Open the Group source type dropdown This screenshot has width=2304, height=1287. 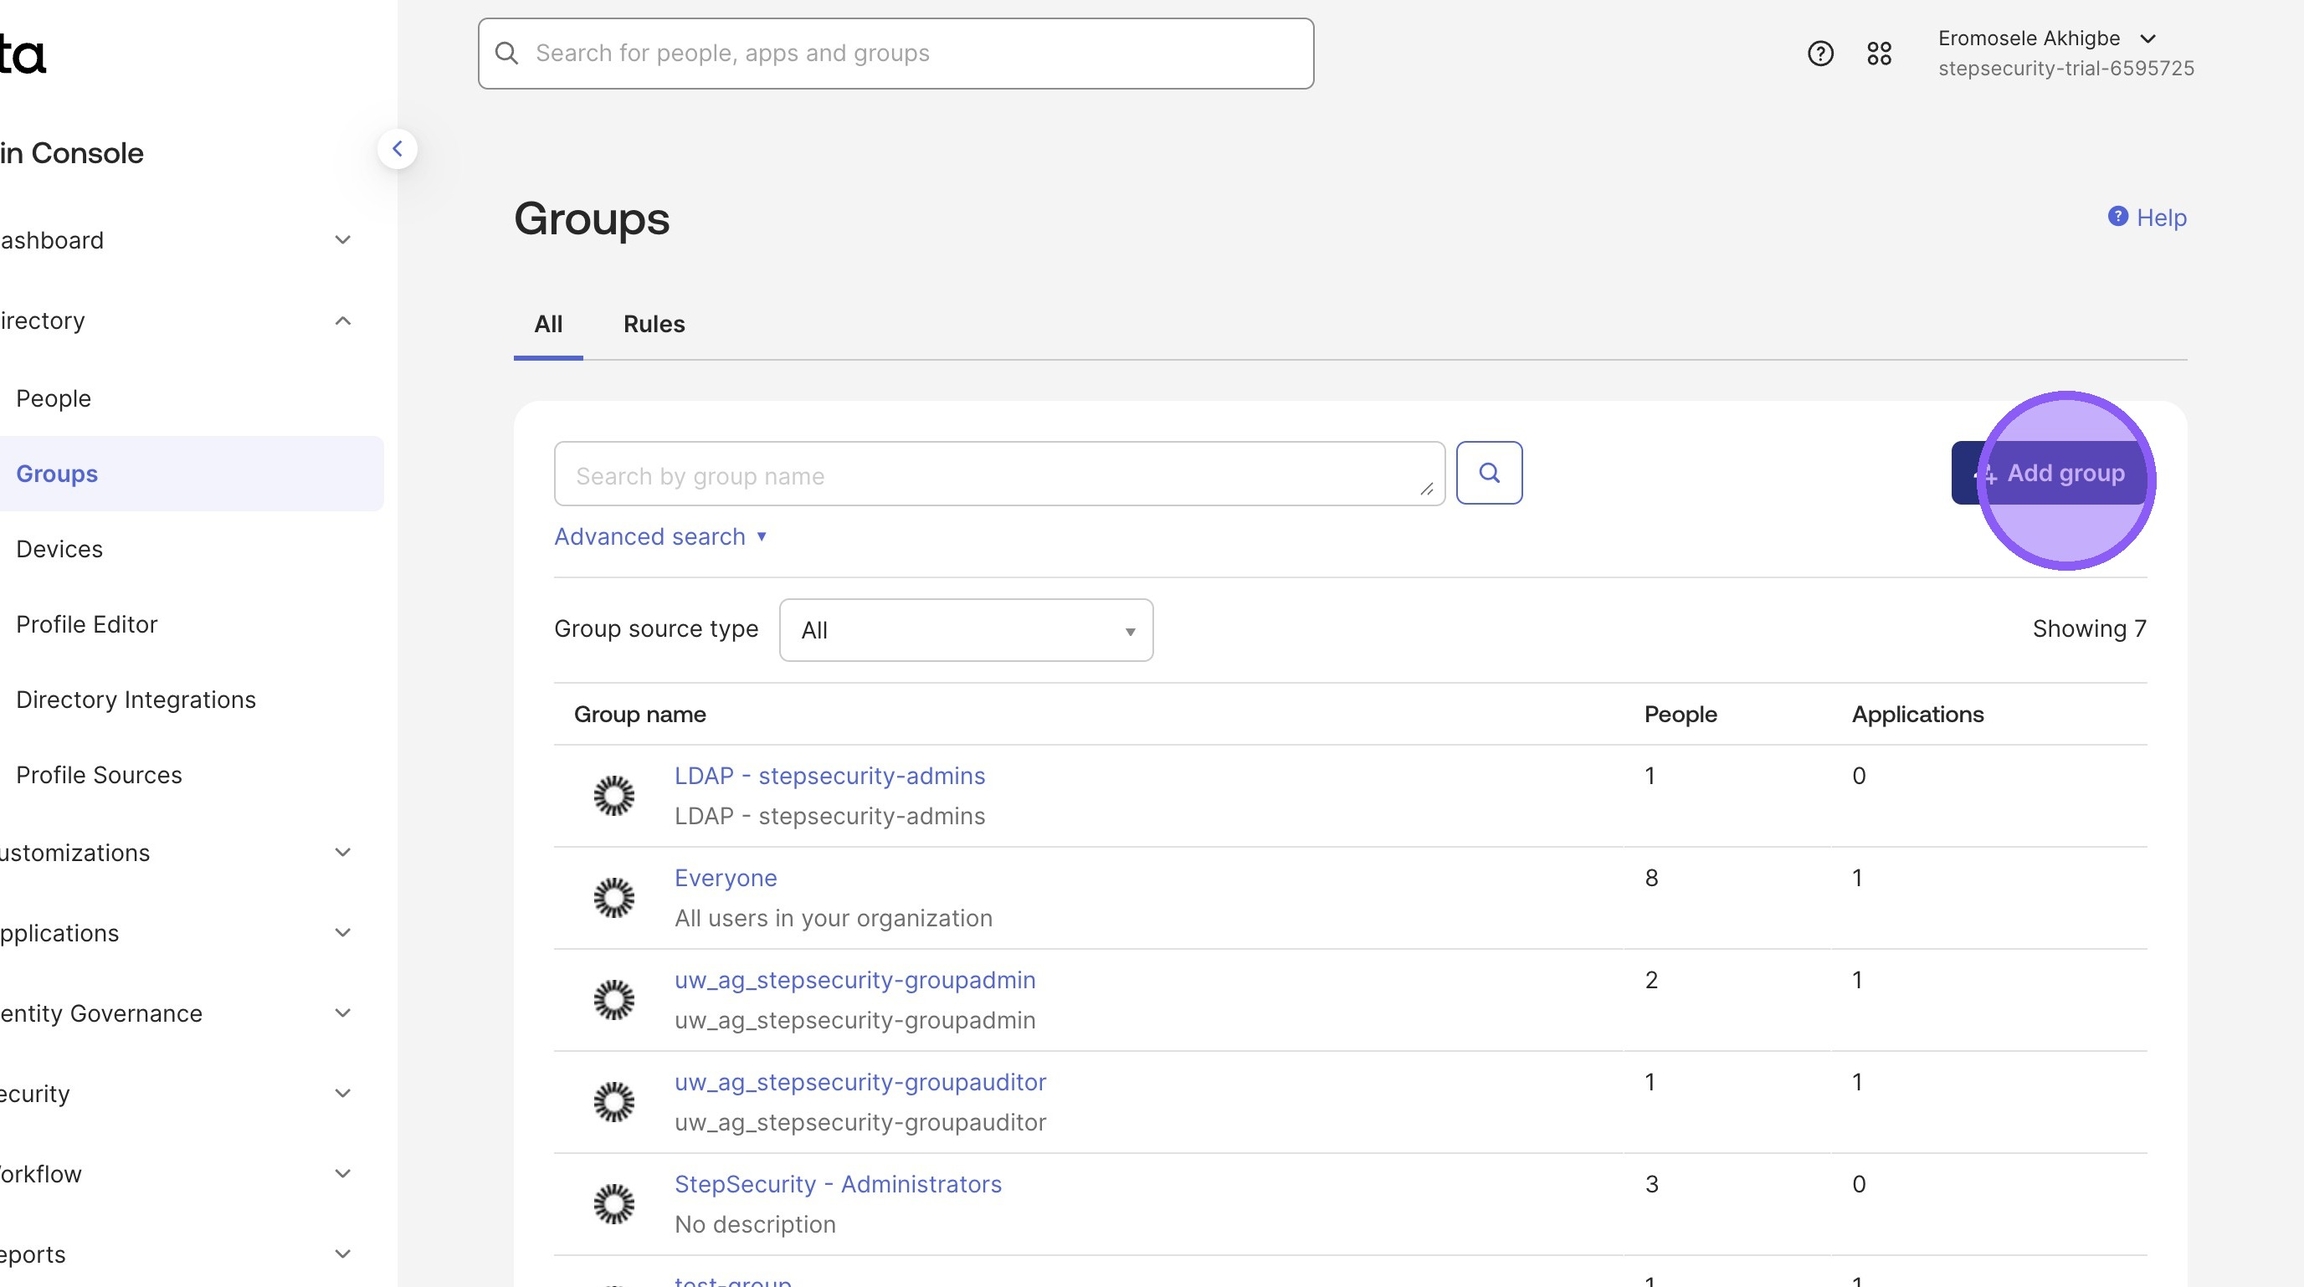(965, 630)
